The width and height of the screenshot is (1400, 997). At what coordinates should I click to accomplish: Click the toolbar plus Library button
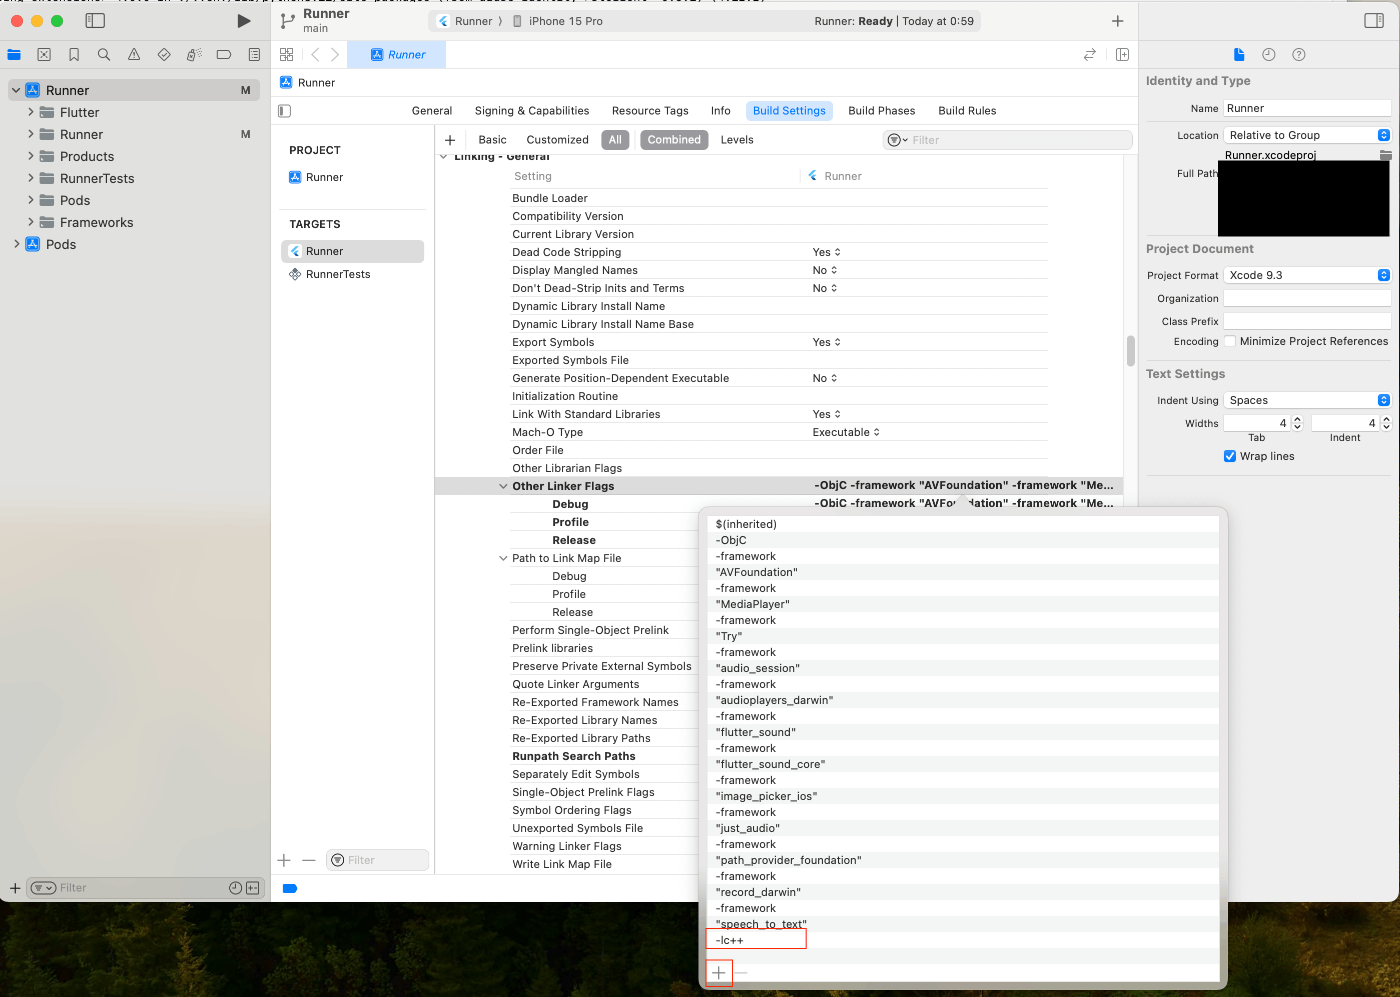coord(1118,21)
